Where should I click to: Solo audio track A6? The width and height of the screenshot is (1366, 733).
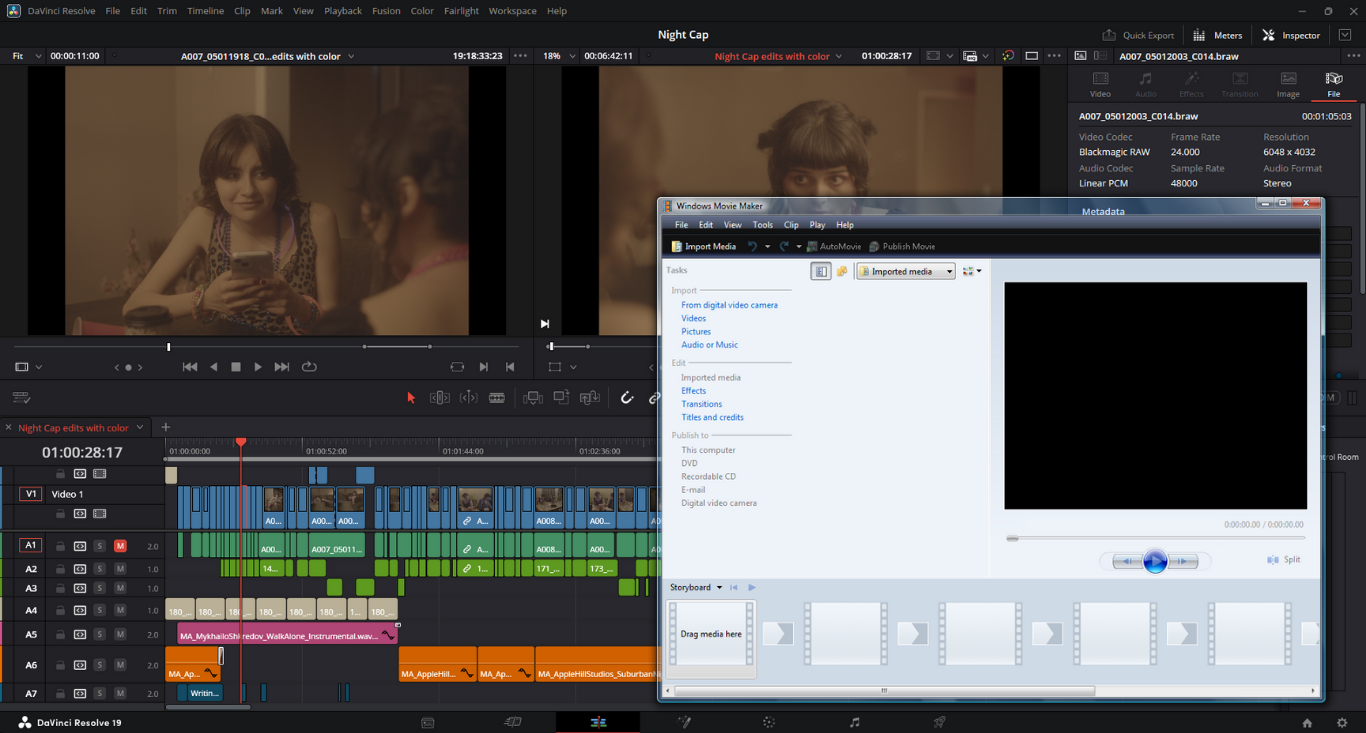[99, 665]
